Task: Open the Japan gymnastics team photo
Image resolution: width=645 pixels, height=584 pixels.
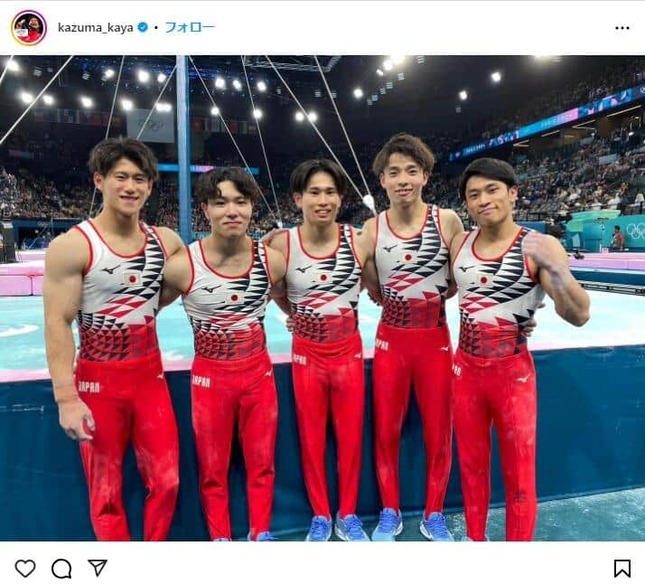Action: coord(322,298)
